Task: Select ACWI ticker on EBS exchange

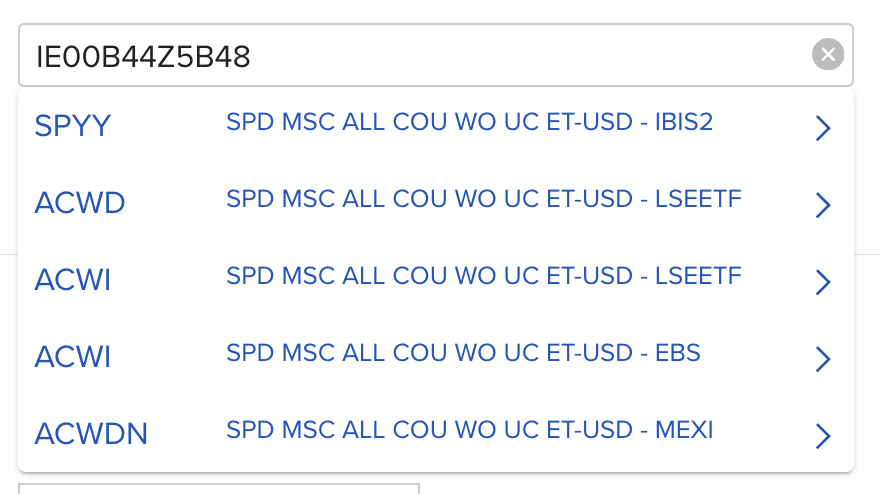Action: (72, 357)
